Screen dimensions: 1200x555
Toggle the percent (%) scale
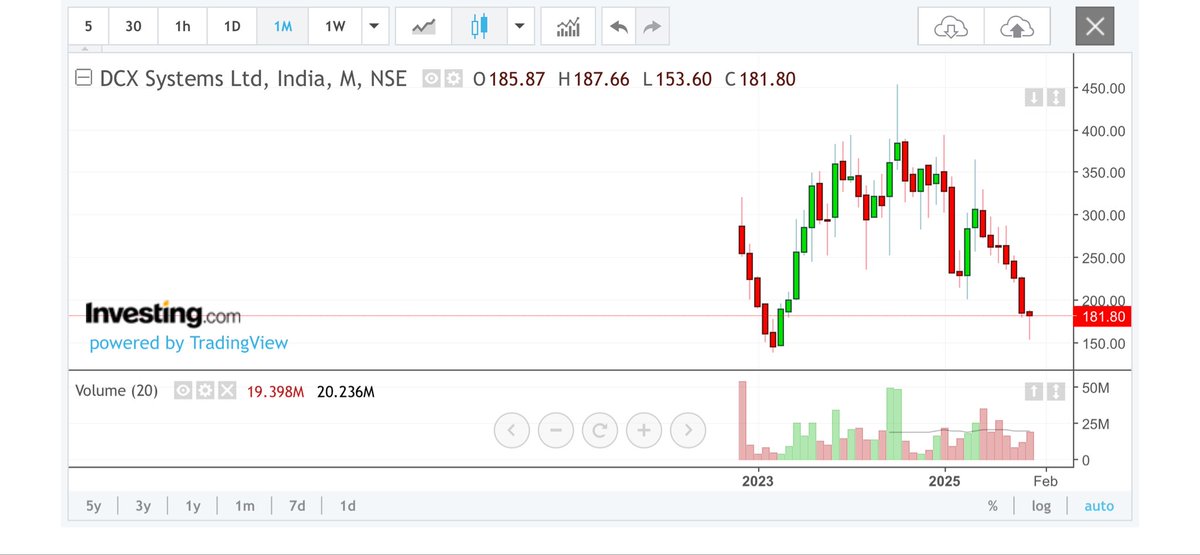point(993,506)
